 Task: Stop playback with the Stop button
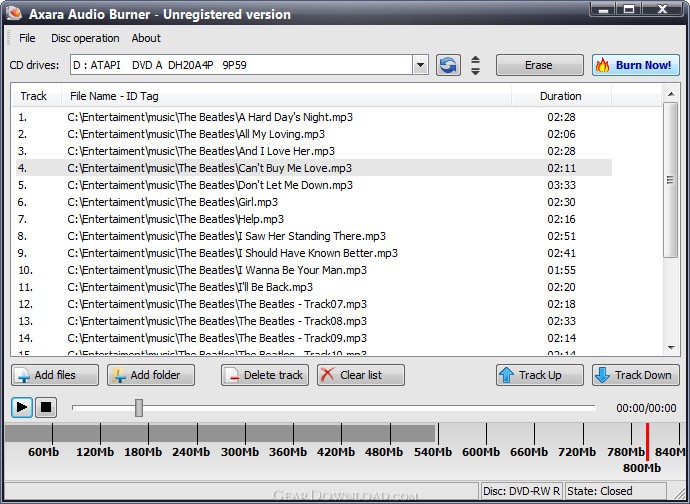46,408
